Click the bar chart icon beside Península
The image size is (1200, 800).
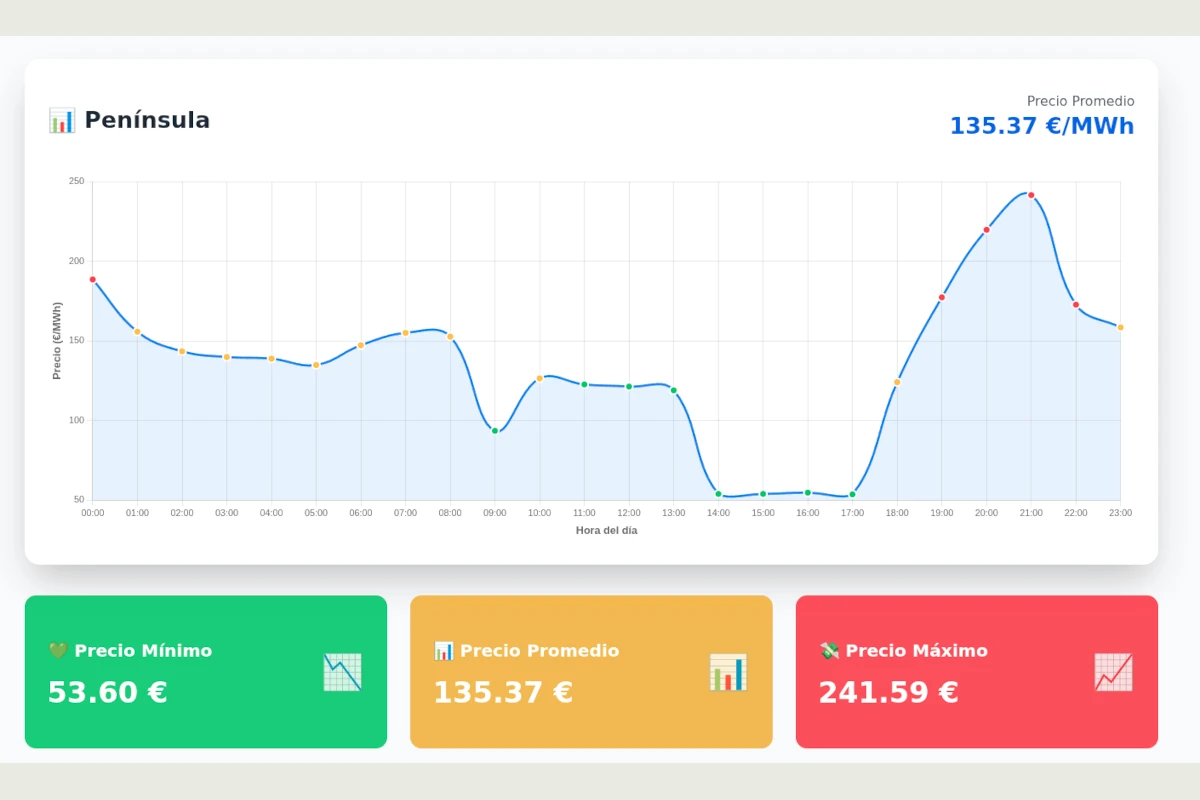[x=62, y=120]
